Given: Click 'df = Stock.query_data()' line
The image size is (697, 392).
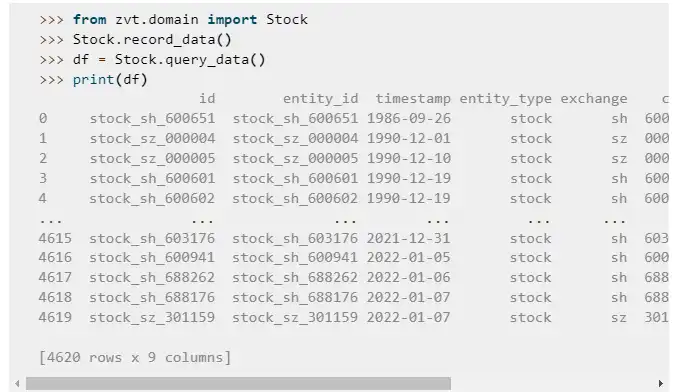Looking at the screenshot, I should pos(169,60).
